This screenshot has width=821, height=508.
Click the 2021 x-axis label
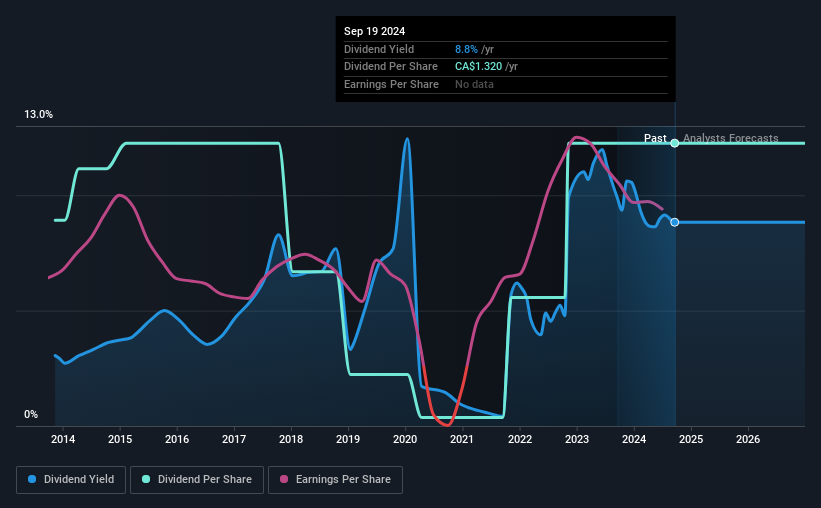coord(462,439)
